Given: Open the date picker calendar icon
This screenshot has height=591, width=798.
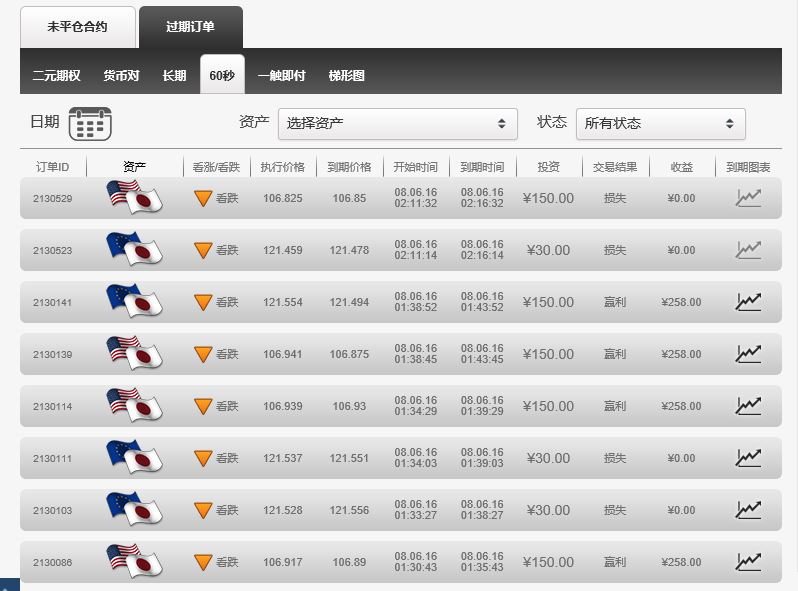Looking at the screenshot, I should coord(90,124).
